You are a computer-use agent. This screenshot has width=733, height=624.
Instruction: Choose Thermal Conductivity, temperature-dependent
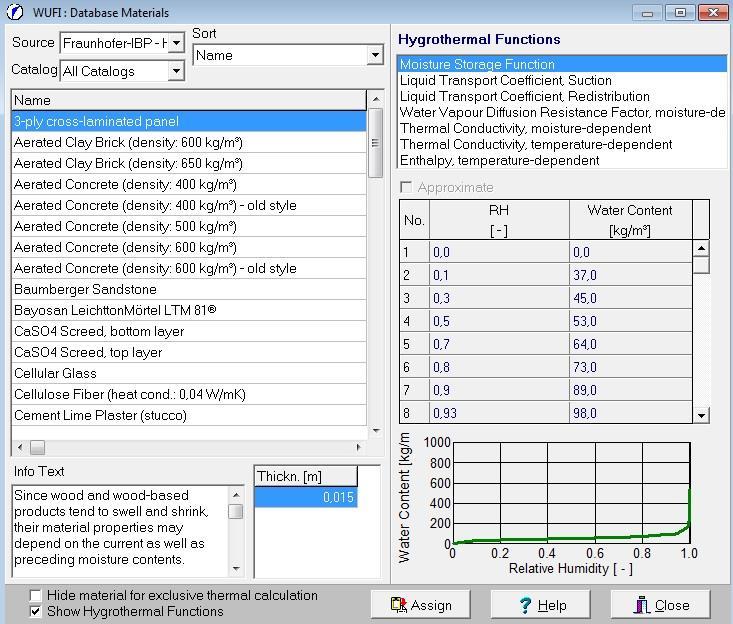562,144
